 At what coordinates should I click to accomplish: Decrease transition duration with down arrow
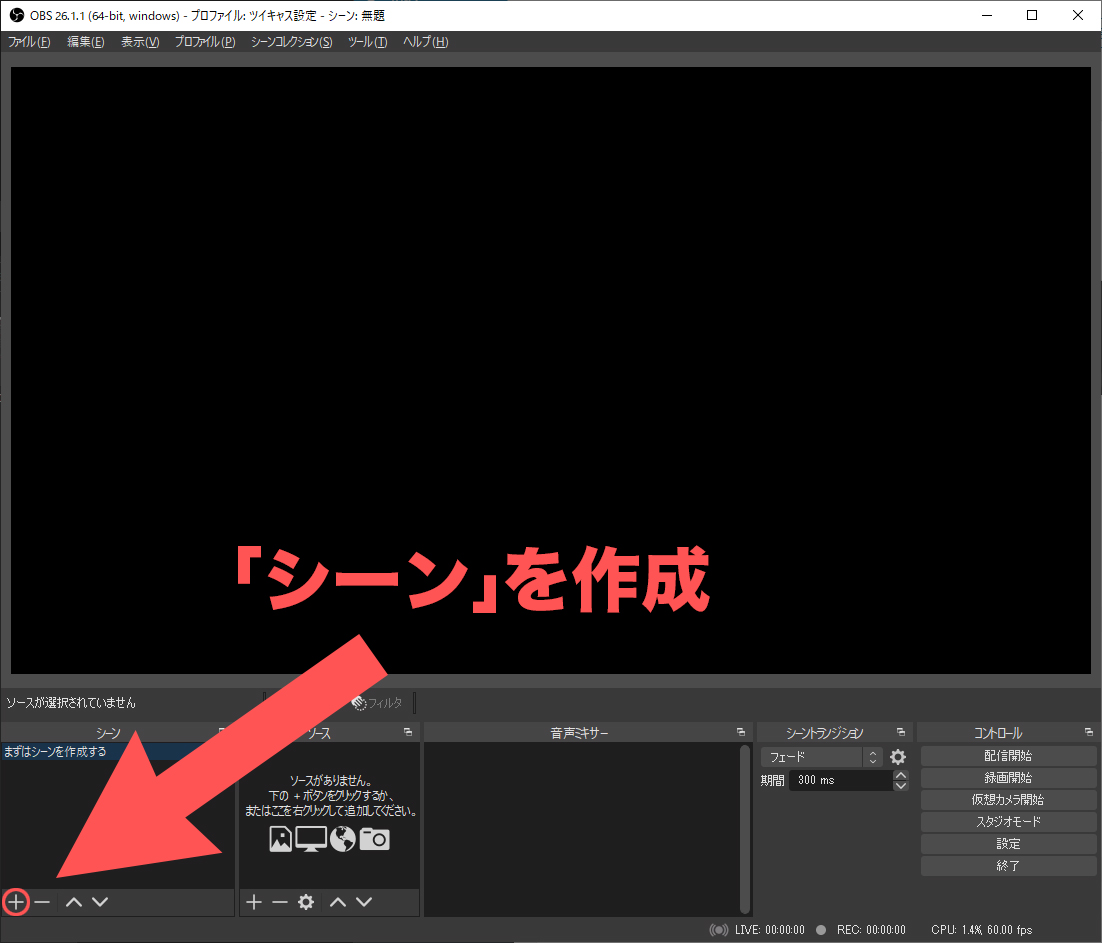[900, 786]
